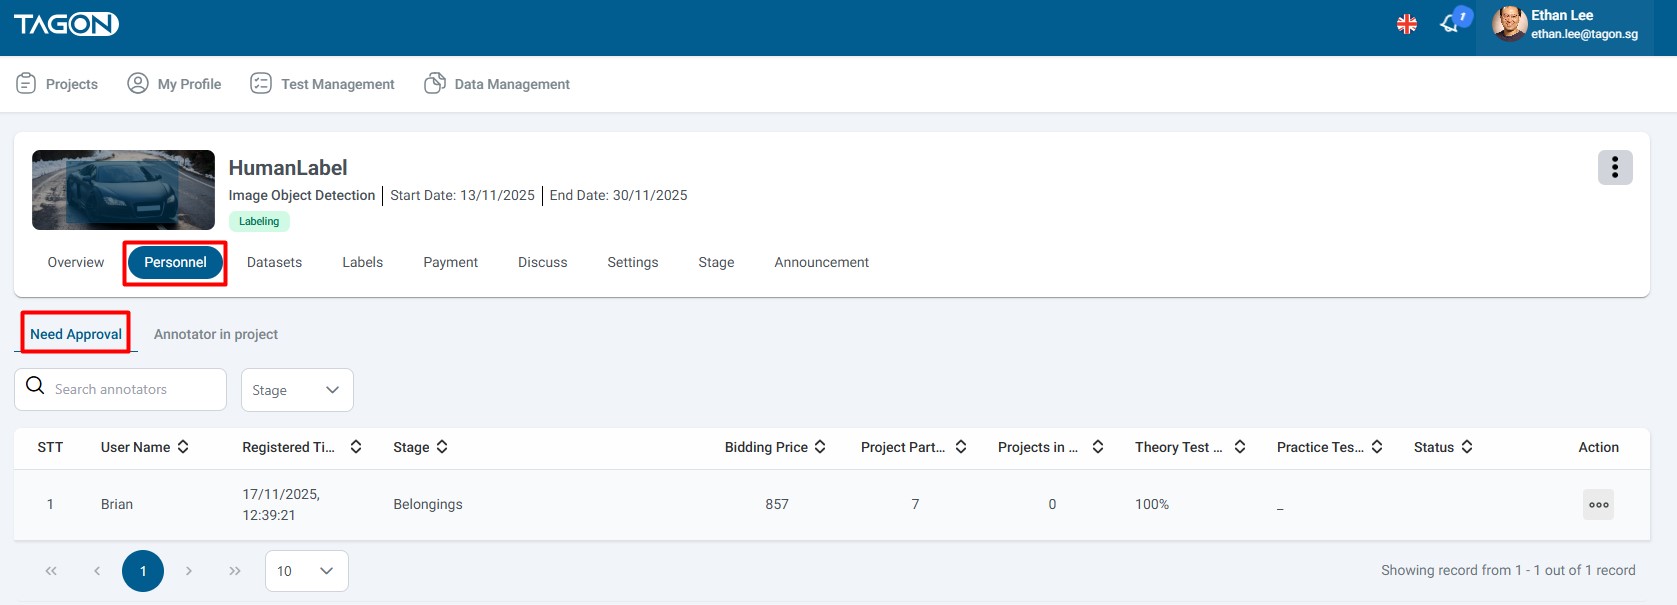Open the language selector flag icon
Viewport: 1677px width, 605px height.
1406,24
